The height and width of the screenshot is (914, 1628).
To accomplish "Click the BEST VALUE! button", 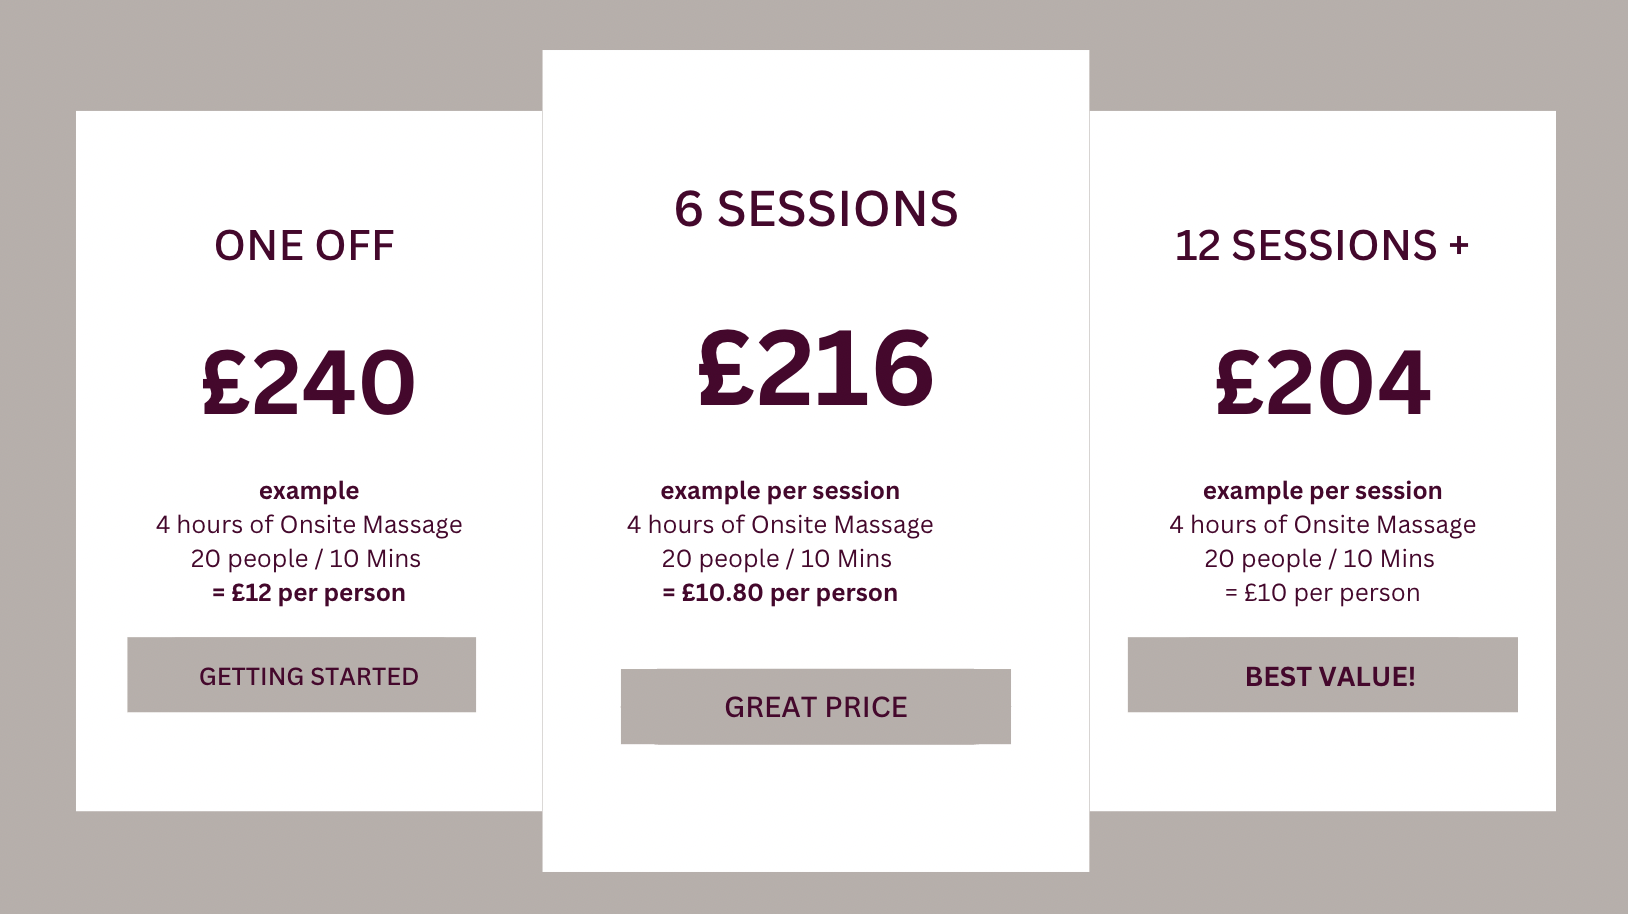I will click(x=1323, y=675).
